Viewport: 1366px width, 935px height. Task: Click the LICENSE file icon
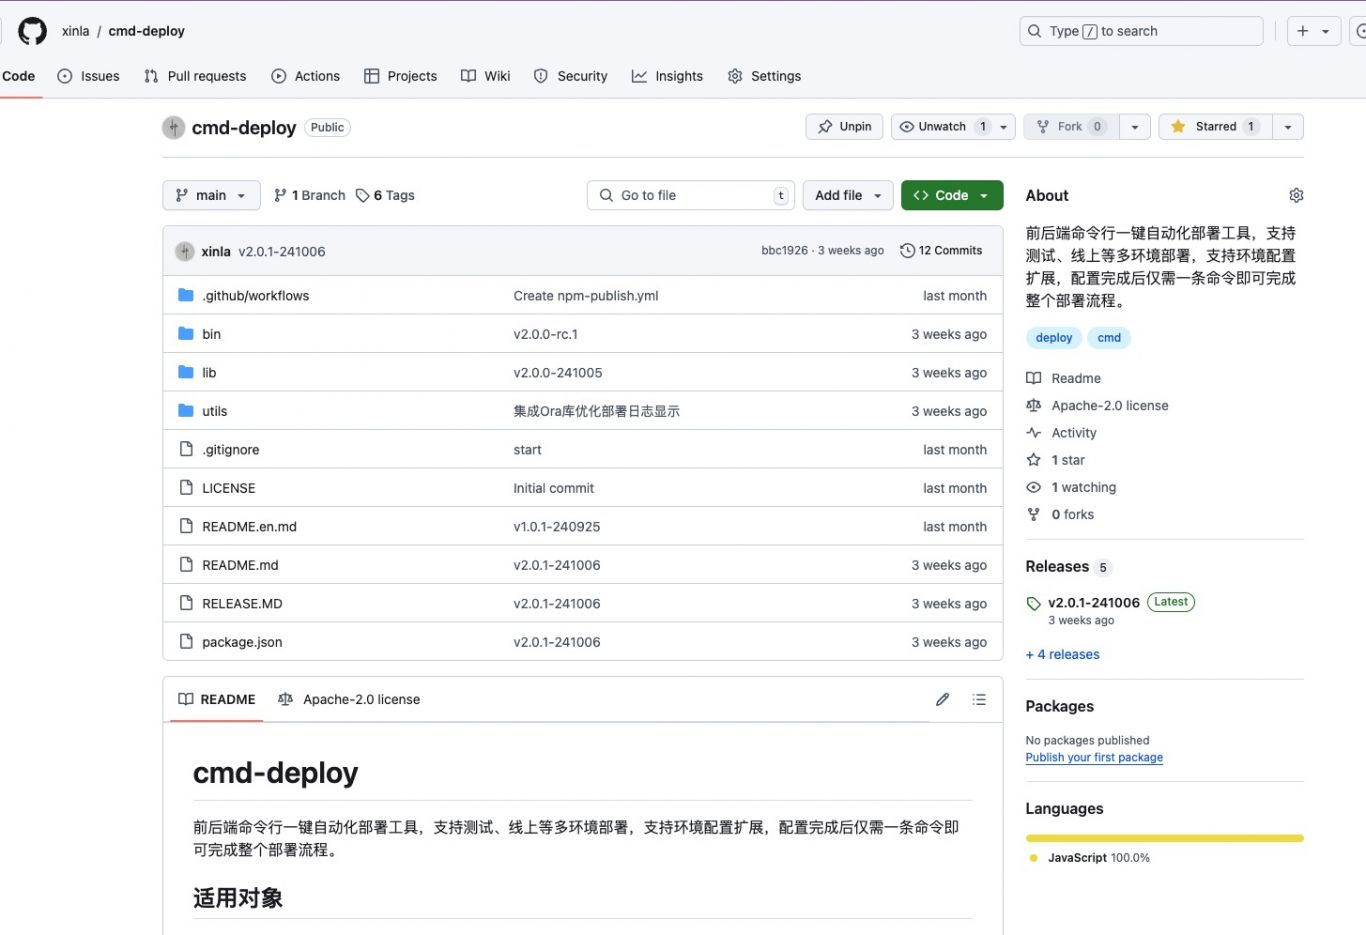(x=186, y=488)
